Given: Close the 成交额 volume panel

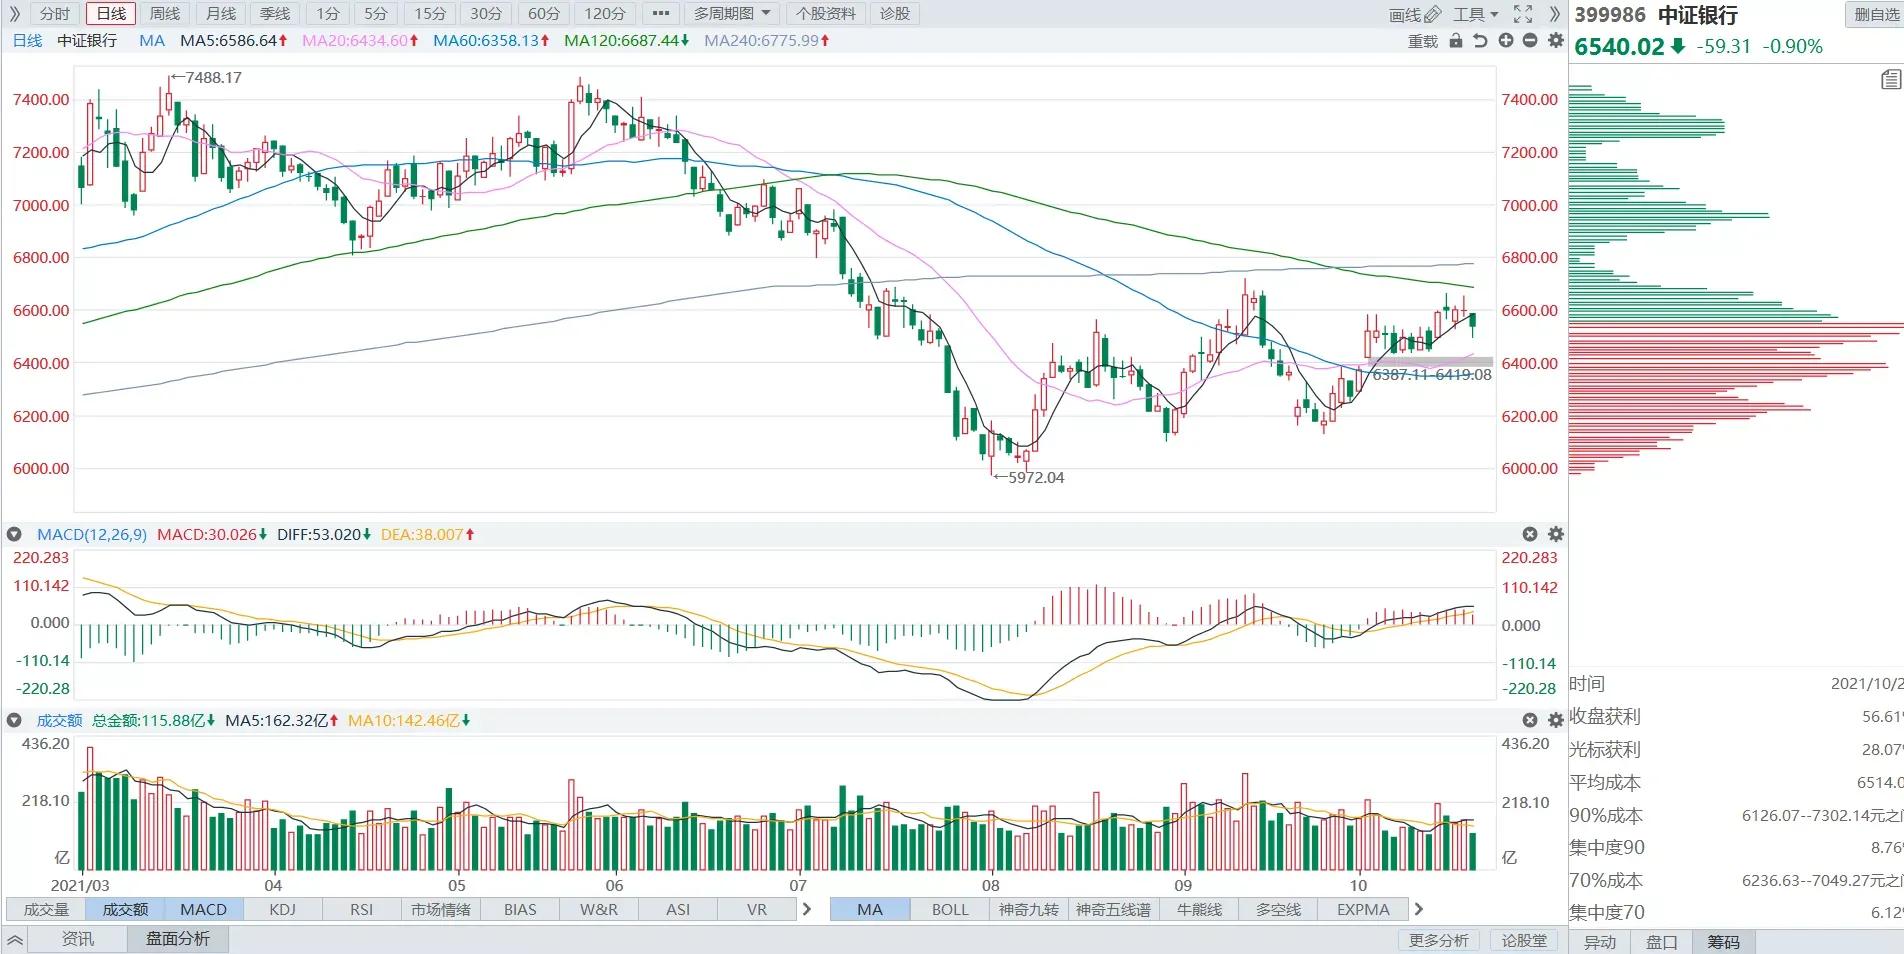Looking at the screenshot, I should [1530, 720].
